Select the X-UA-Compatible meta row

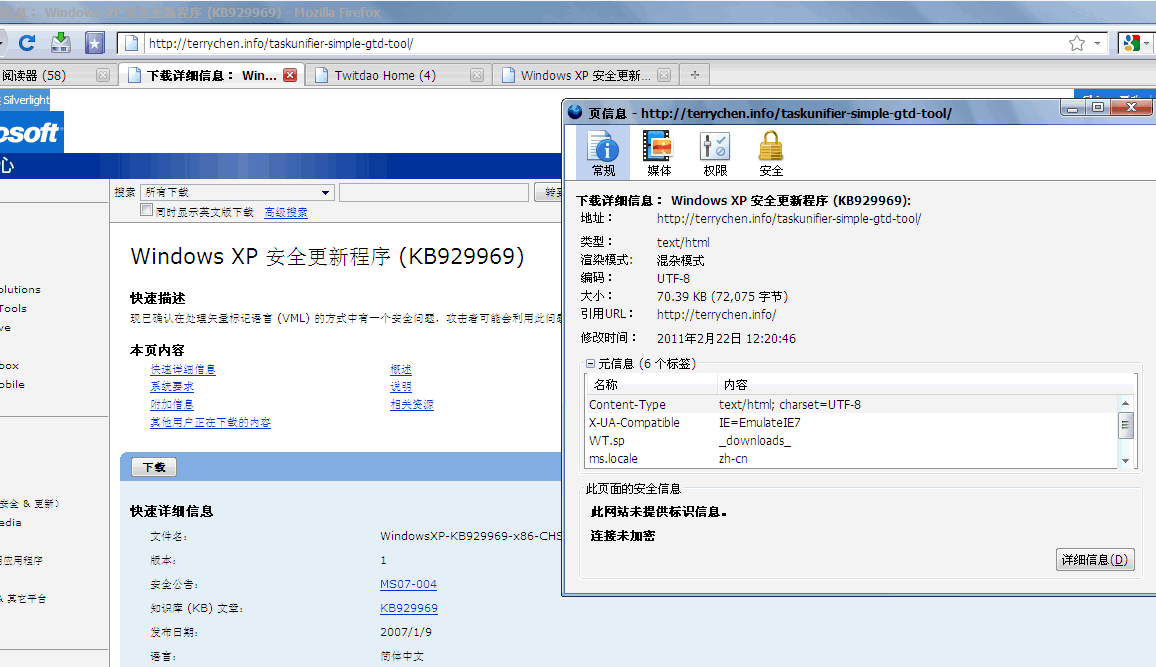pos(852,422)
